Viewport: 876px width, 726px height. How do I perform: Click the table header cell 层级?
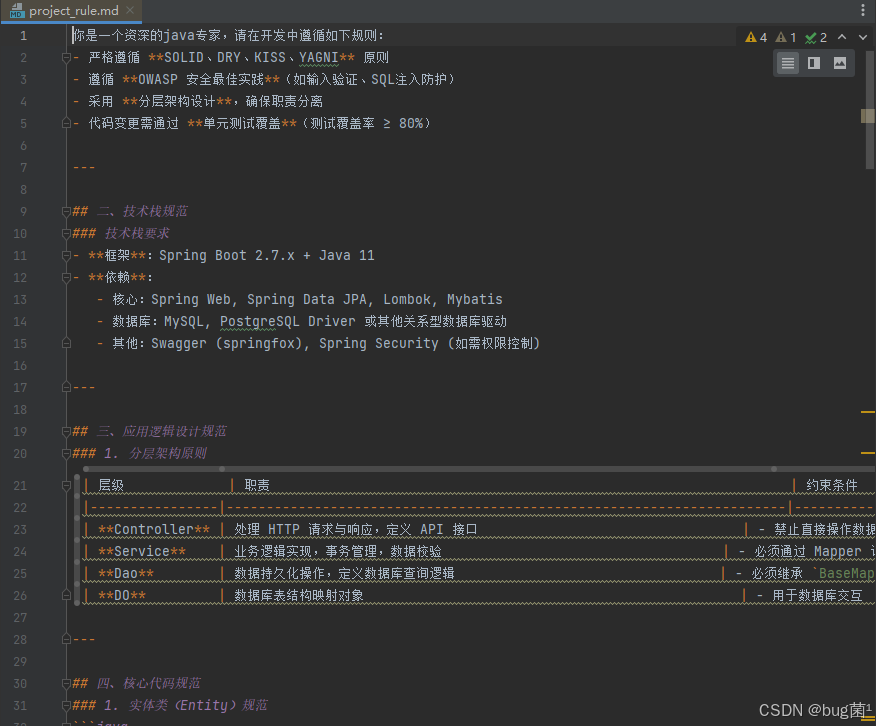click(111, 486)
